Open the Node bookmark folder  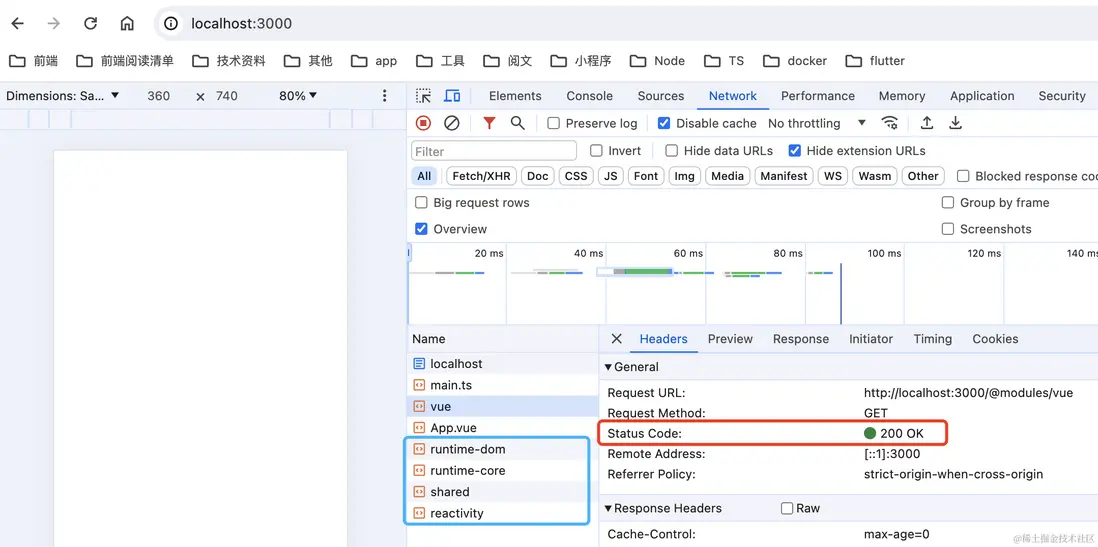657,61
